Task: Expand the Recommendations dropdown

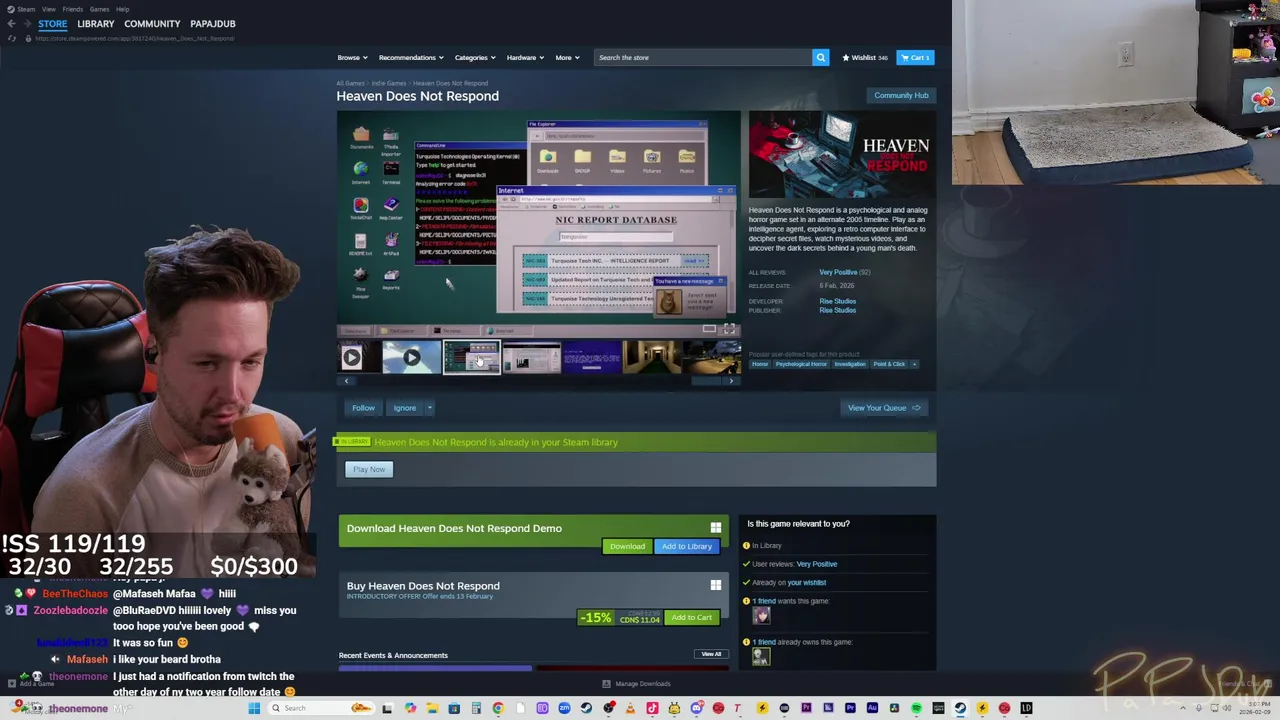Action: [410, 57]
